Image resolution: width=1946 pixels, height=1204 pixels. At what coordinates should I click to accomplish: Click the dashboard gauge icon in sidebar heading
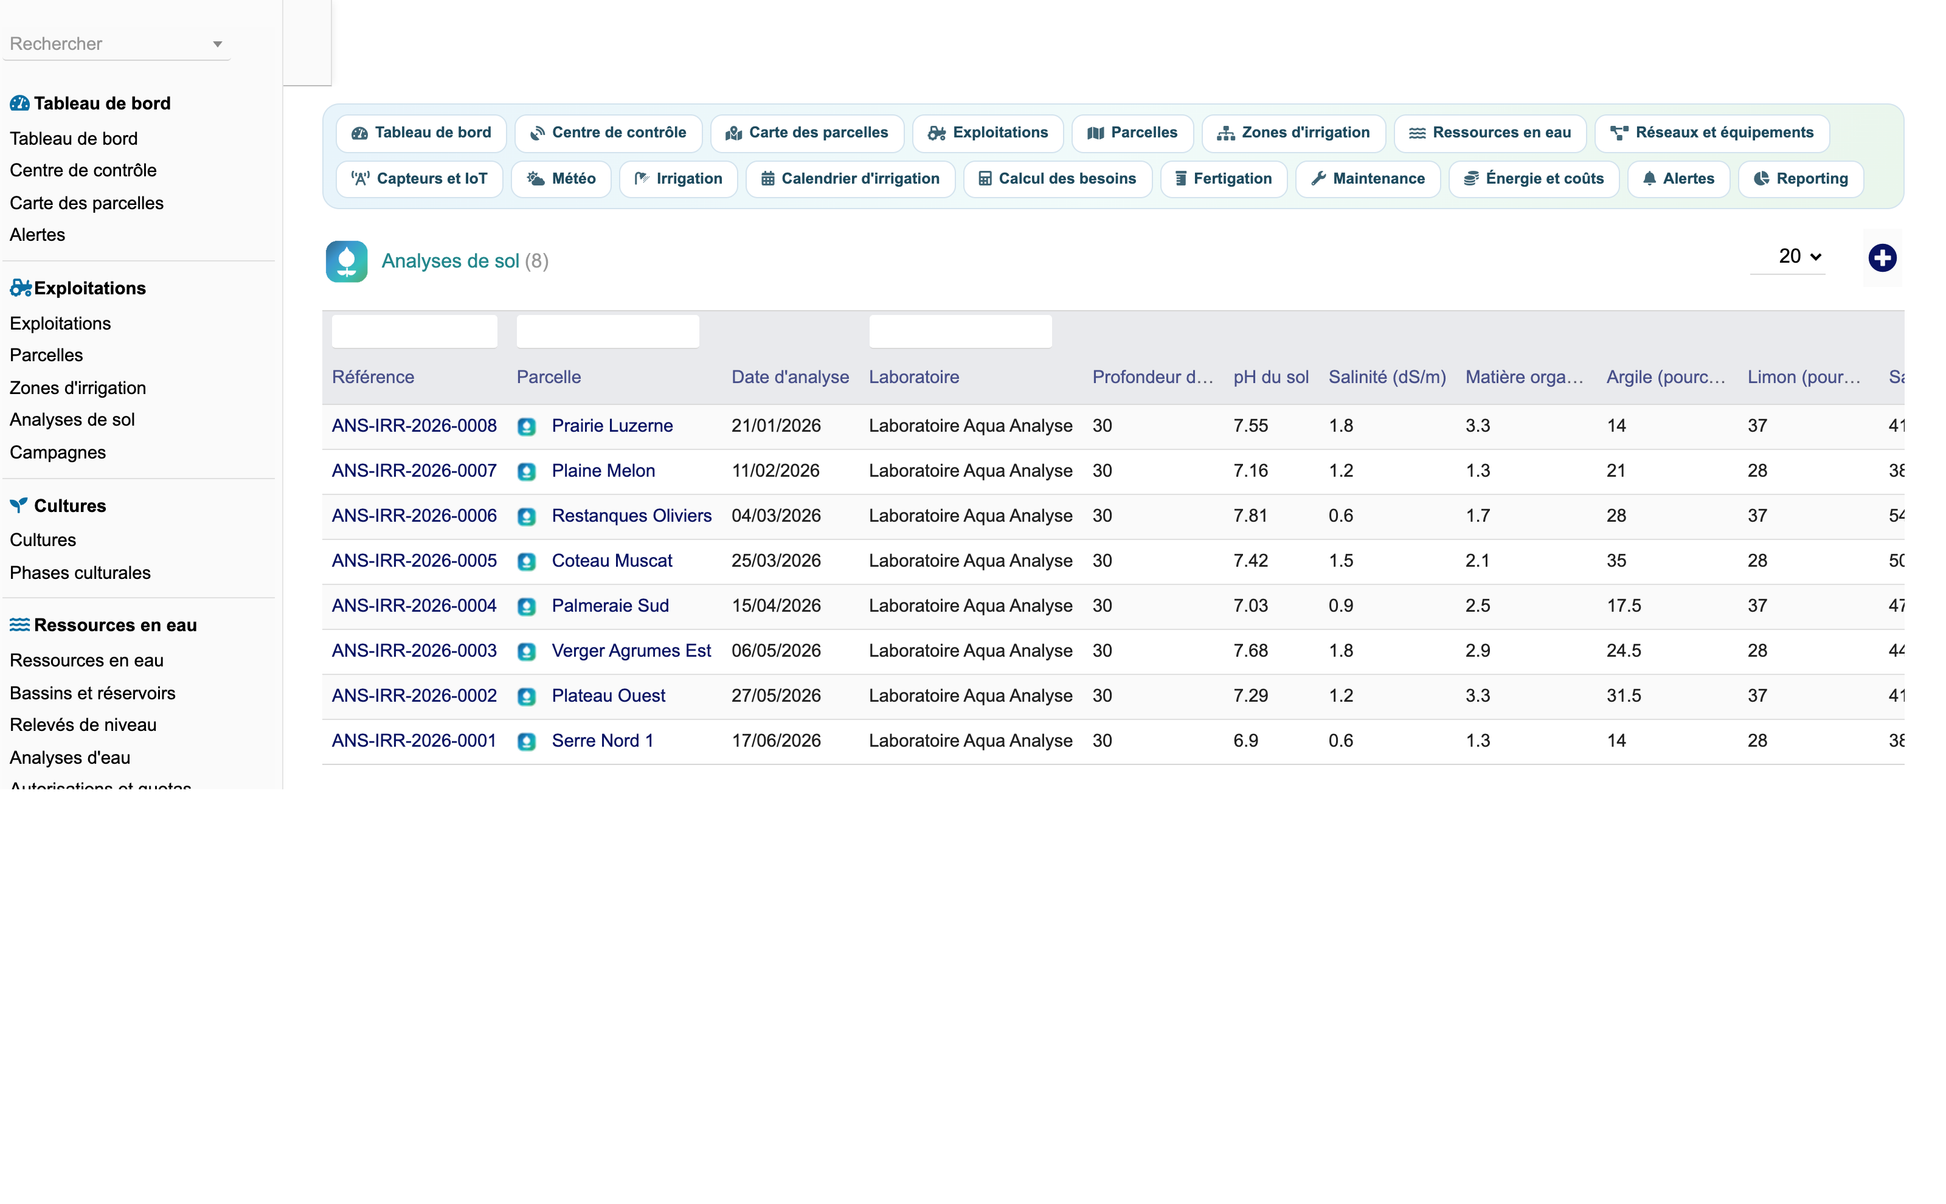19,103
